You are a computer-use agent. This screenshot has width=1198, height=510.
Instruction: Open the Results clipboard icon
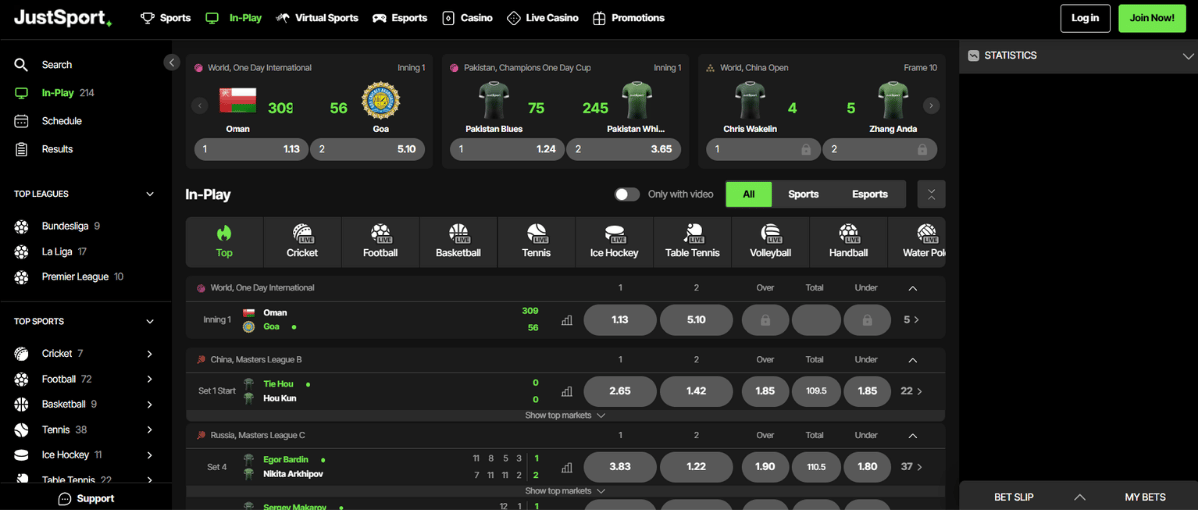(x=21, y=149)
